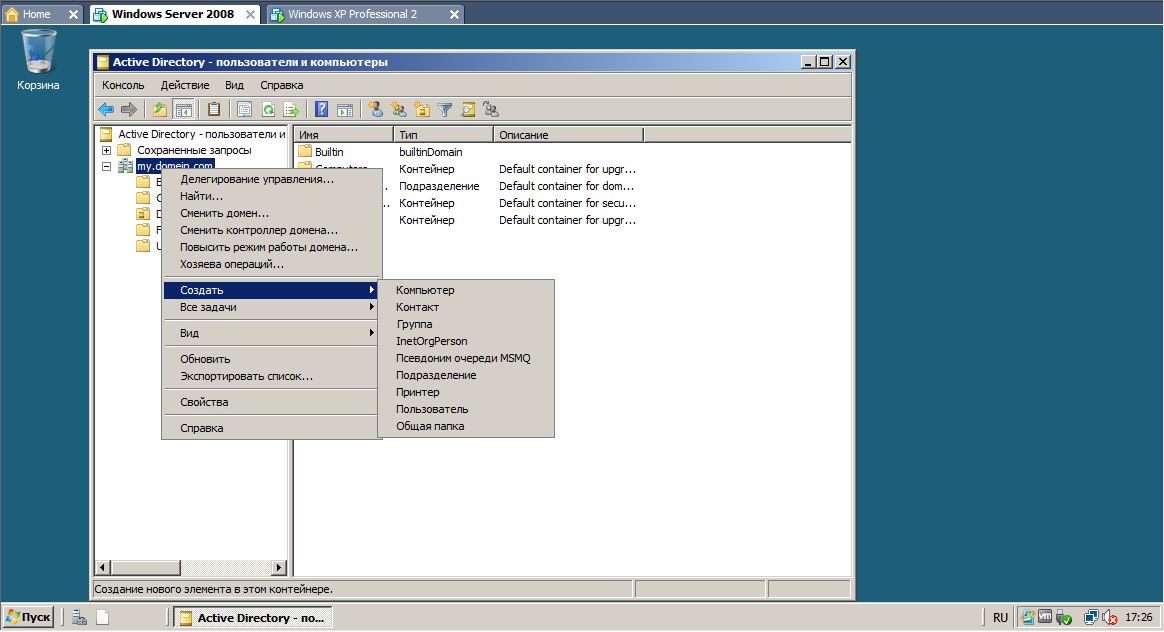Open the Вид submenu in context menu

(271, 333)
